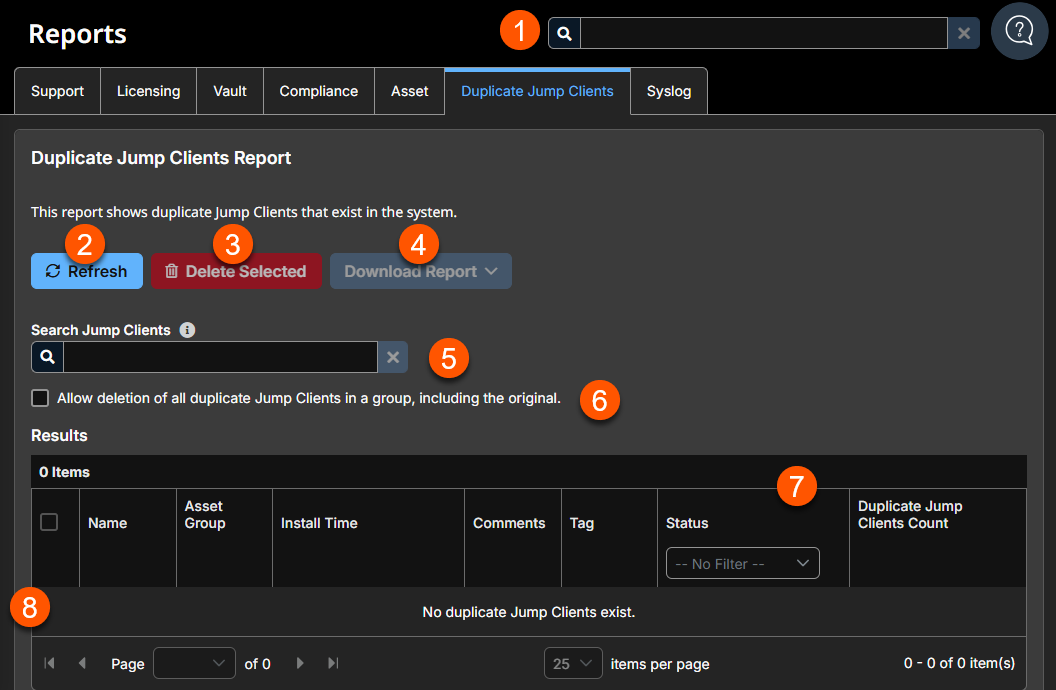The image size is (1056, 690).
Task: Clear the top search field with X
Action: pos(964,33)
